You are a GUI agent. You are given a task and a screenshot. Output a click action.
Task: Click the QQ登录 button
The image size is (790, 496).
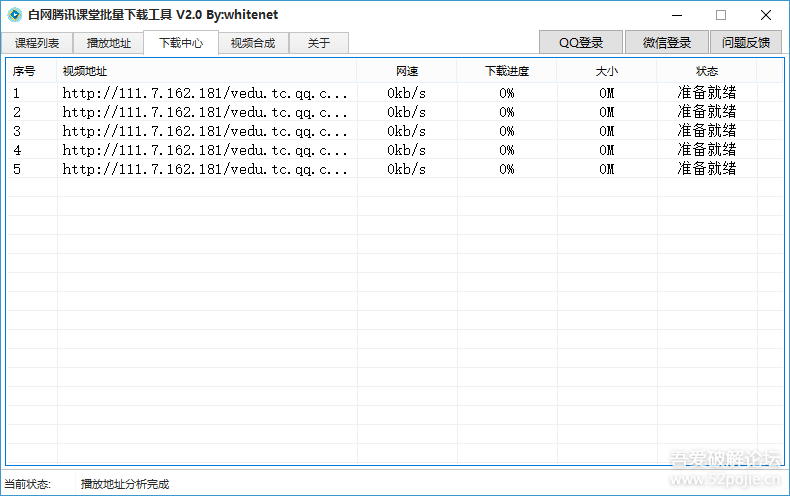click(581, 42)
